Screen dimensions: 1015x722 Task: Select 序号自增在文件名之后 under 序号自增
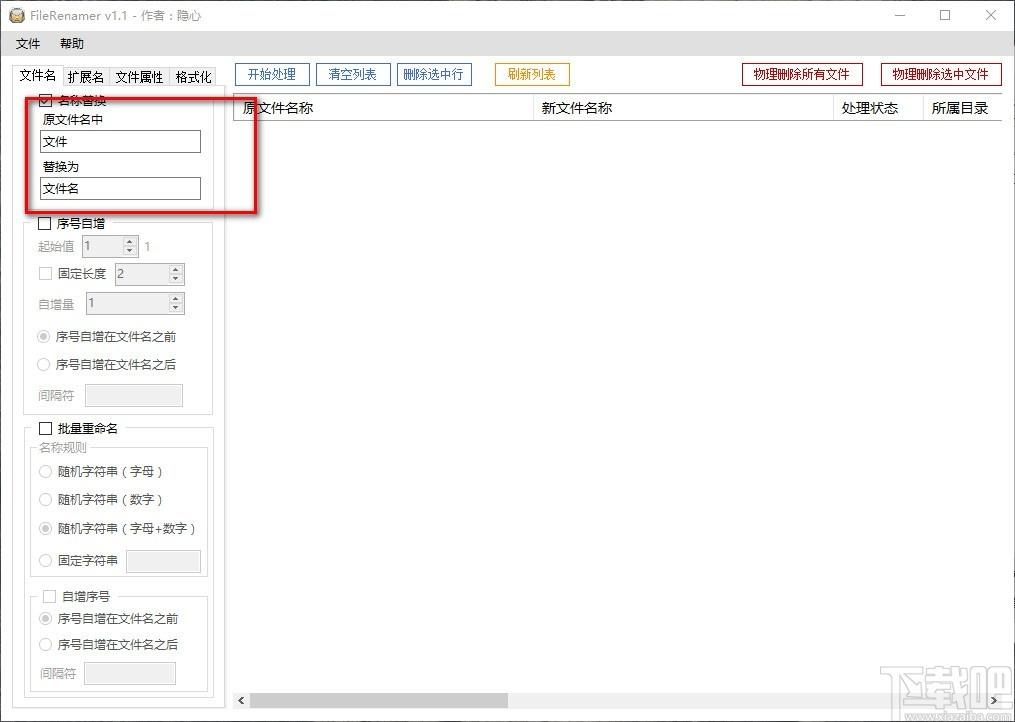pyautogui.click(x=107, y=365)
